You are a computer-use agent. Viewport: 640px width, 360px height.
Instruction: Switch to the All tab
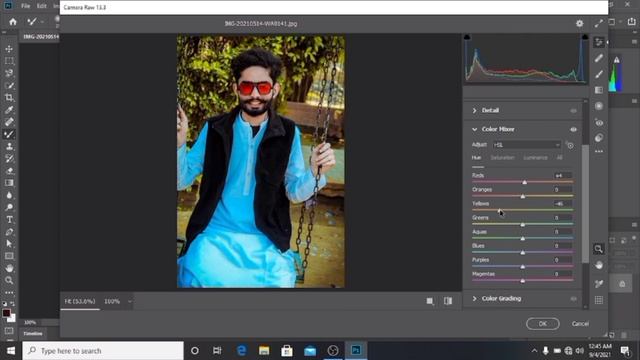coord(560,158)
